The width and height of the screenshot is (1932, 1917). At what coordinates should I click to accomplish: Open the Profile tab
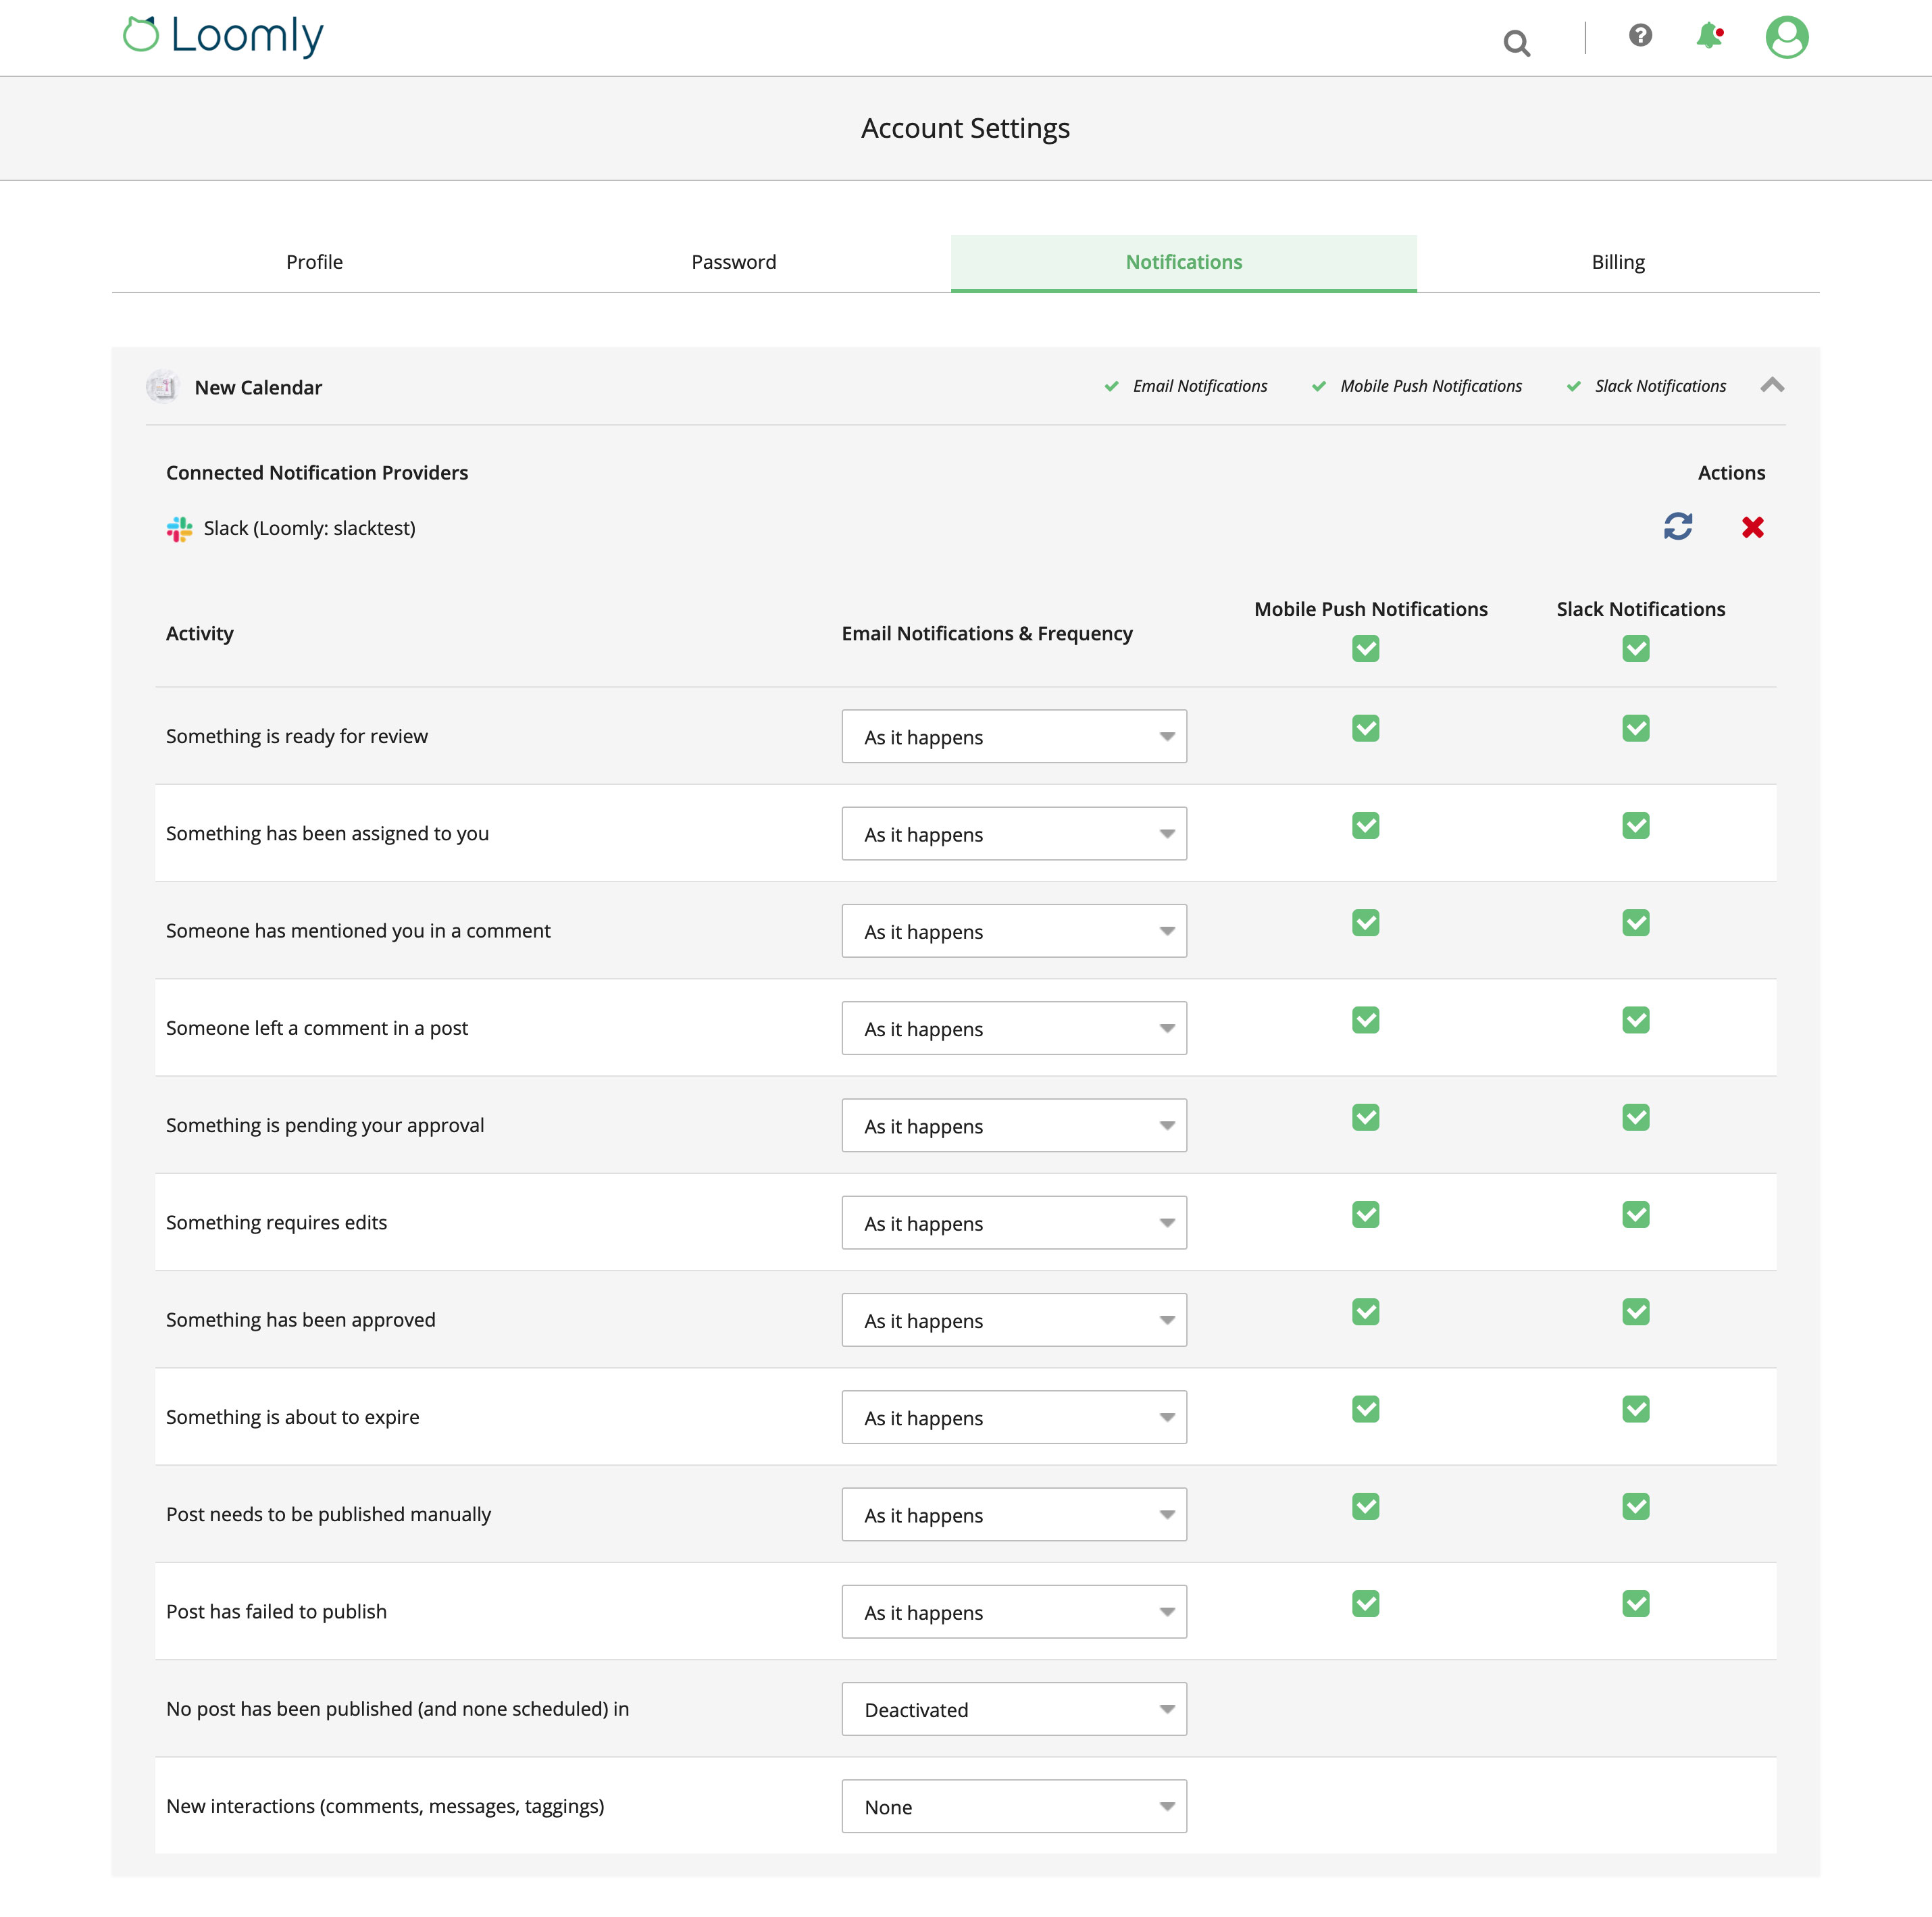(314, 262)
